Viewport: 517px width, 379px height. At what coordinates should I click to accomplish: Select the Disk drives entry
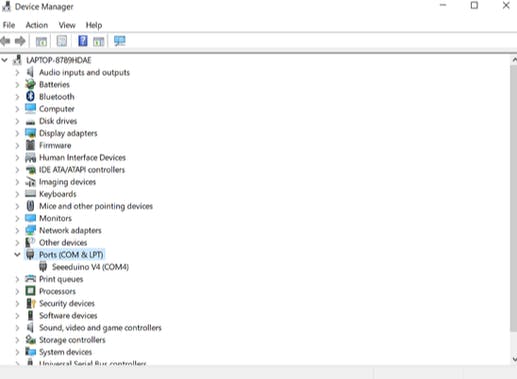point(58,121)
